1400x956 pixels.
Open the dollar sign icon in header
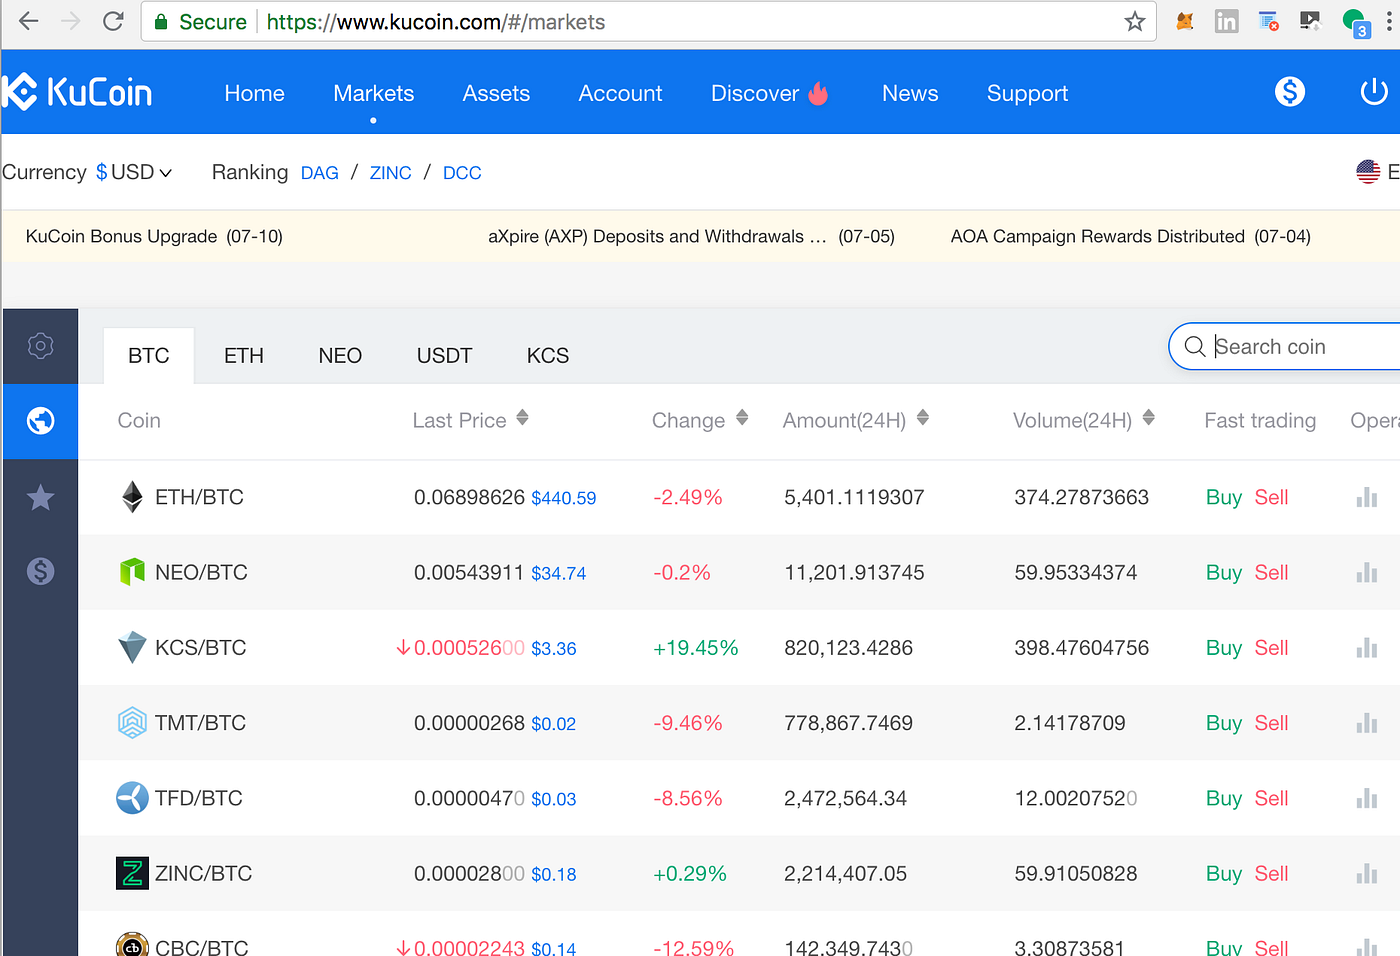[x=1290, y=92]
